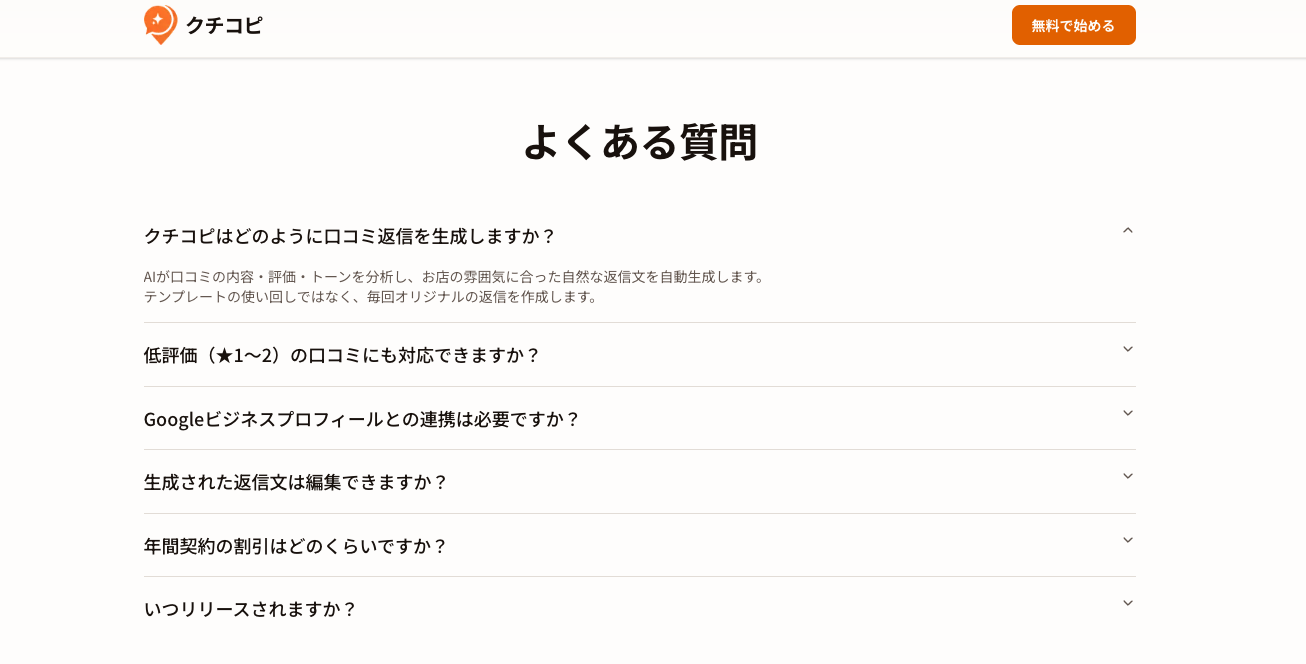
Task: Click the chevron next to 年間契約の割引
Action: [x=1127, y=540]
